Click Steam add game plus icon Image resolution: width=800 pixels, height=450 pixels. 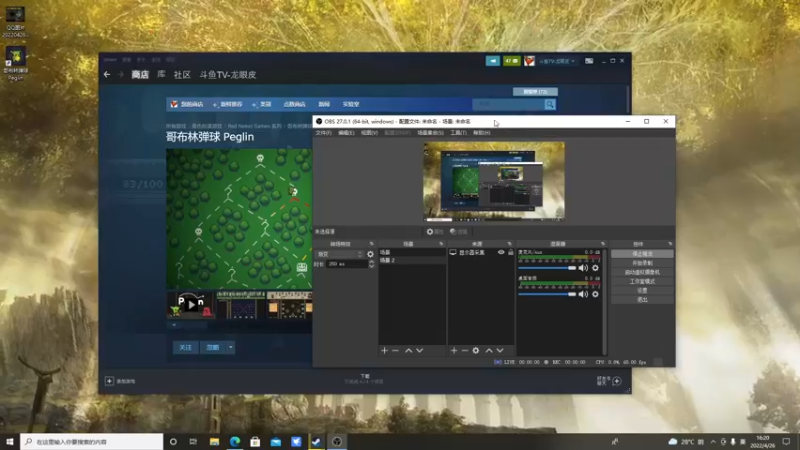point(109,381)
